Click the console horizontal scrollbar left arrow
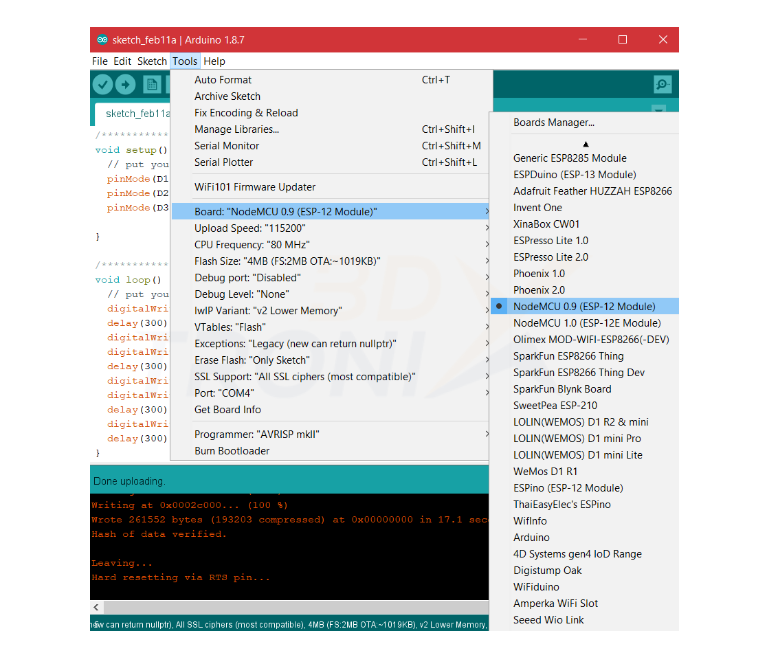Screen dimensions: 768x666 [96, 607]
